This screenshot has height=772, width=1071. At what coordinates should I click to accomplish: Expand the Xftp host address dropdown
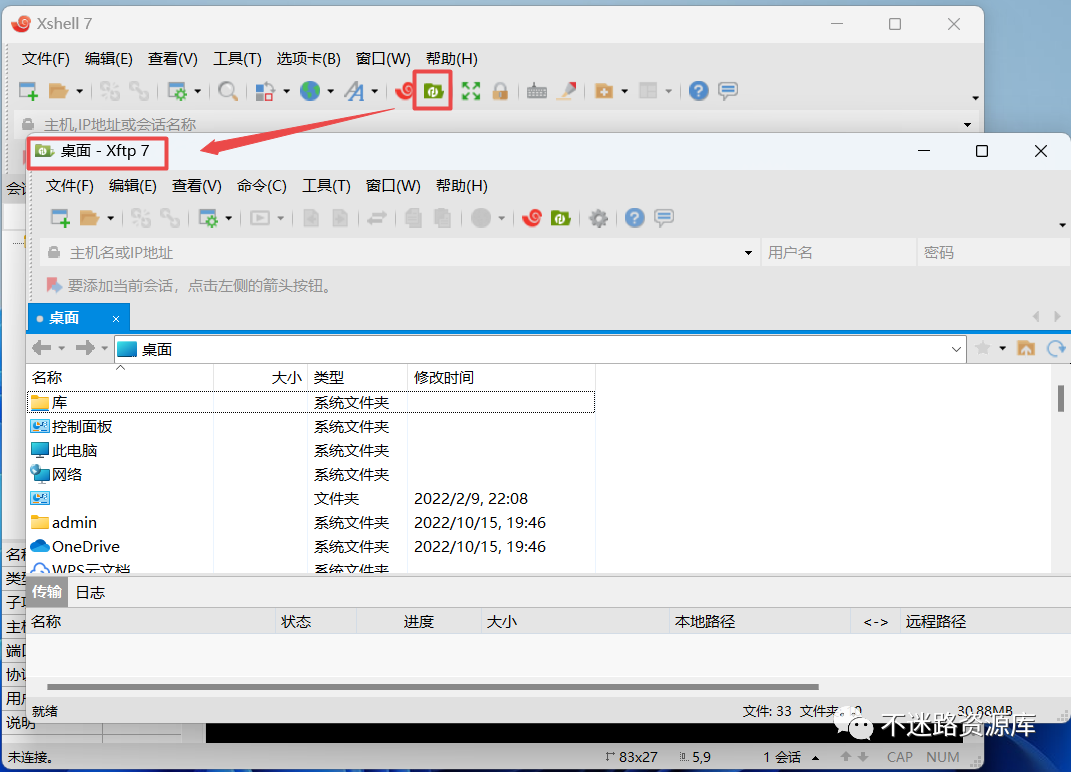748,253
